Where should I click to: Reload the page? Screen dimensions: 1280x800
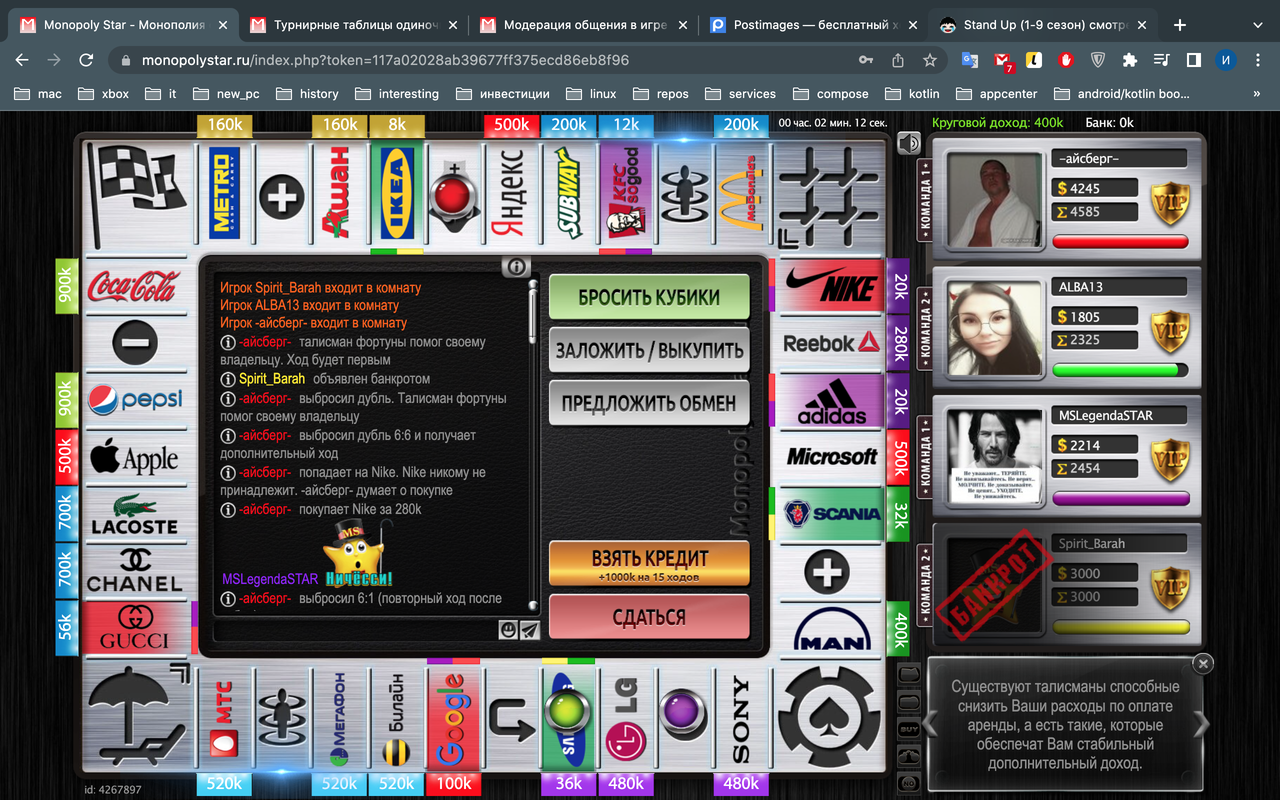[86, 60]
